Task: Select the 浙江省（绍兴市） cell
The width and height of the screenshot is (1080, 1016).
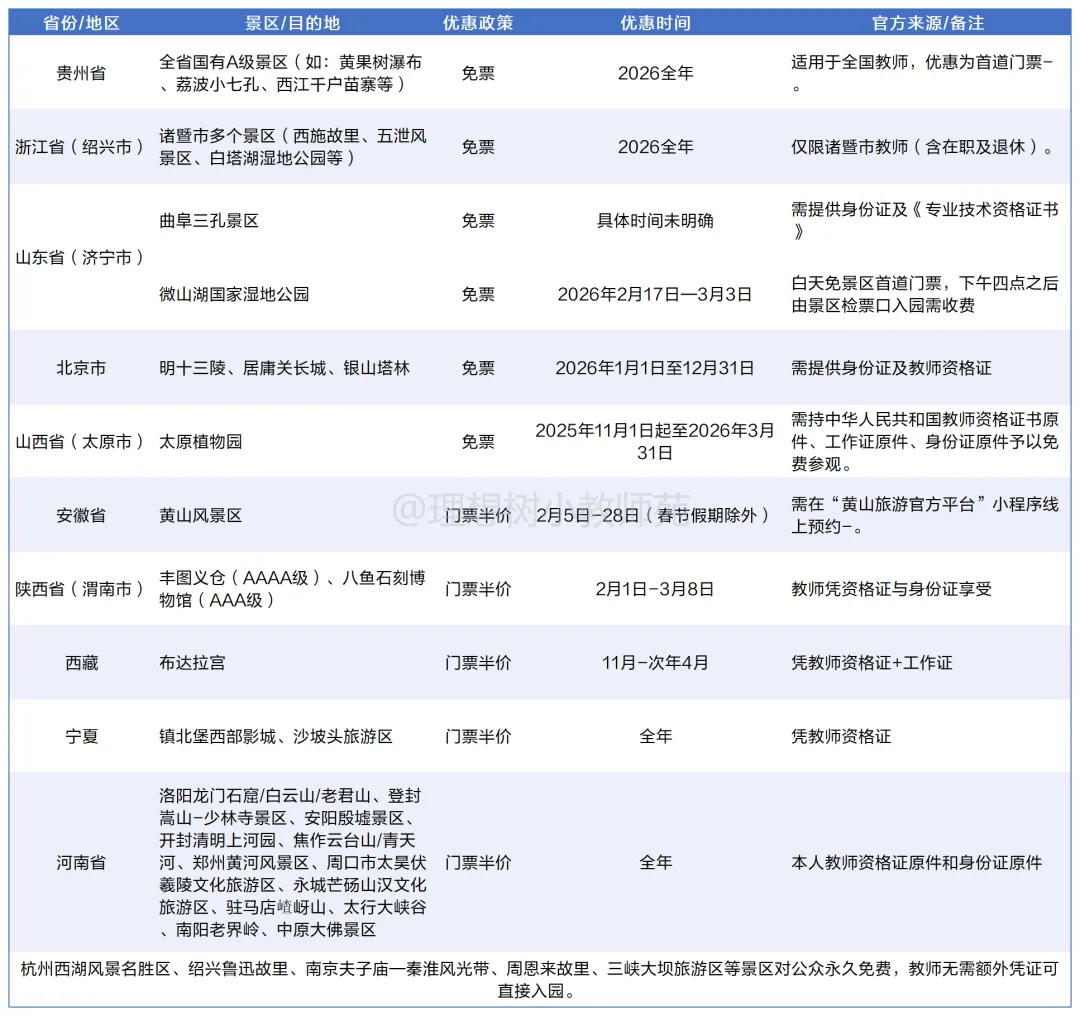Action: coord(81,147)
